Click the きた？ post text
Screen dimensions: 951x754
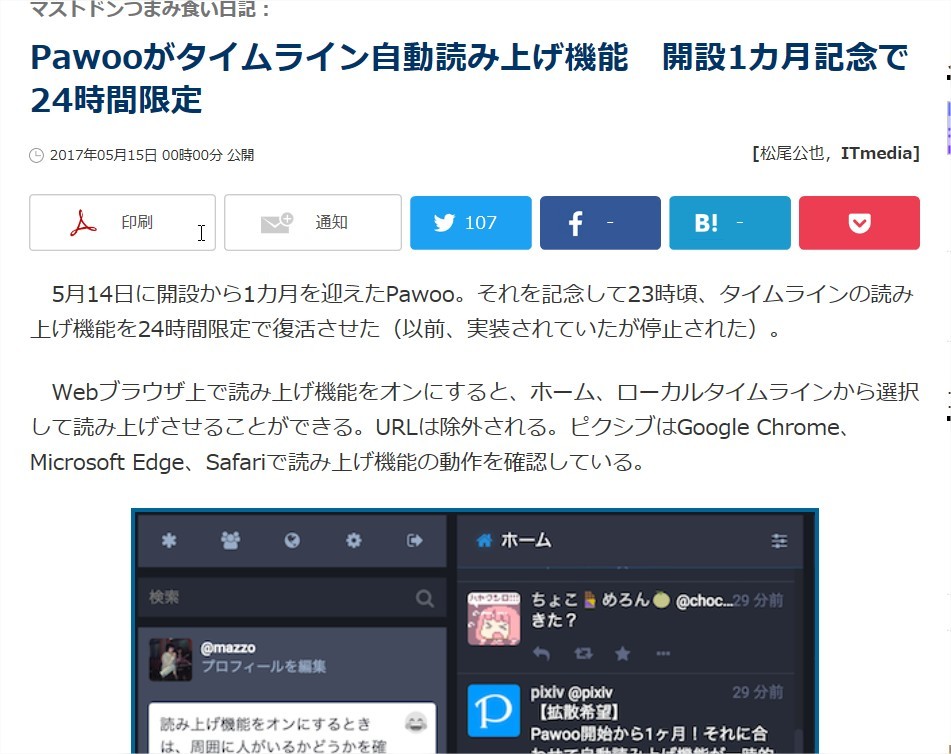(553, 620)
